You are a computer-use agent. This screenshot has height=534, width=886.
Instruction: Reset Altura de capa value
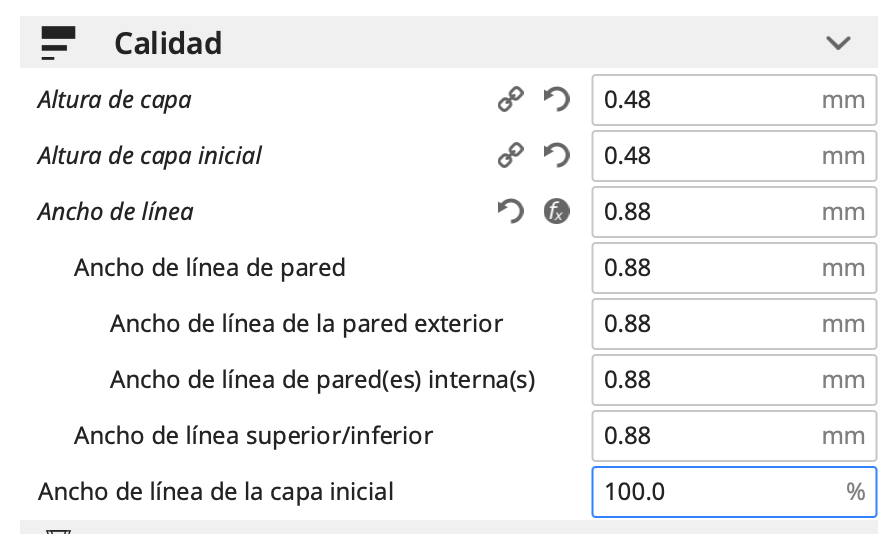click(556, 100)
